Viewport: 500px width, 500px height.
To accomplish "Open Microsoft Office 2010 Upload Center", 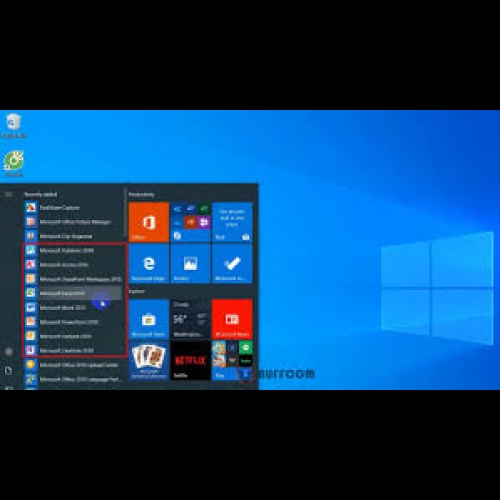I will point(73,365).
